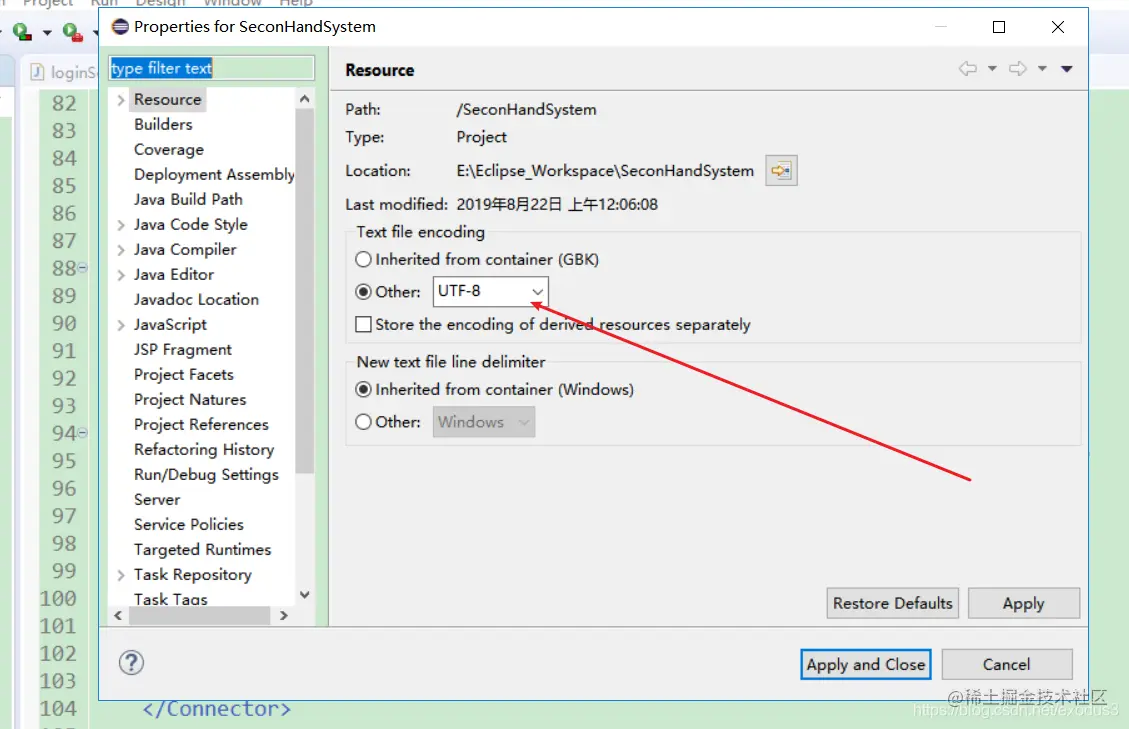
Task: Open the forward history dropdown arrow
Action: [1042, 68]
